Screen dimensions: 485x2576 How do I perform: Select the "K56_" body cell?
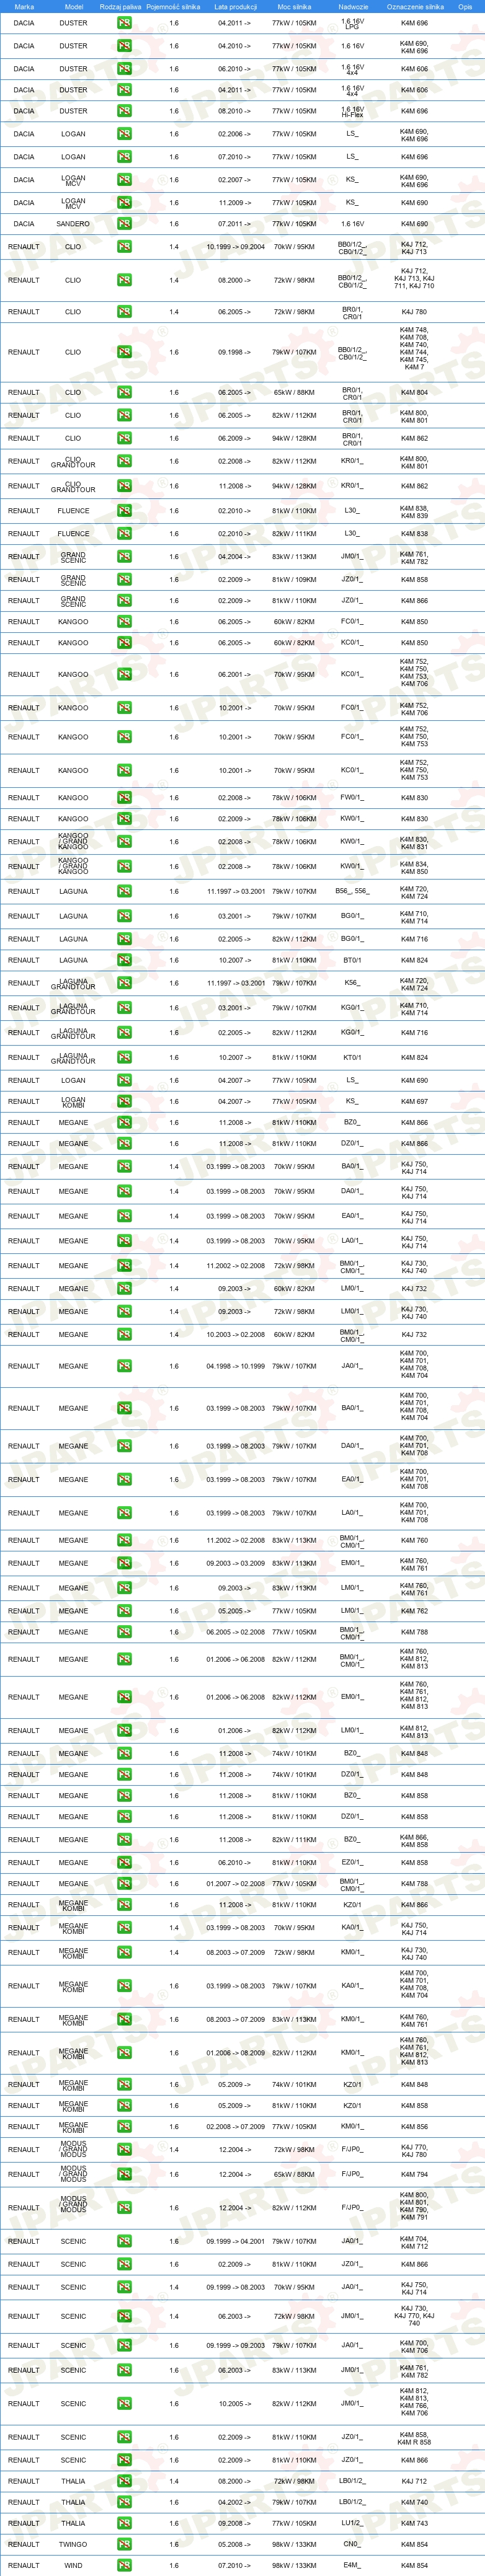(x=352, y=984)
